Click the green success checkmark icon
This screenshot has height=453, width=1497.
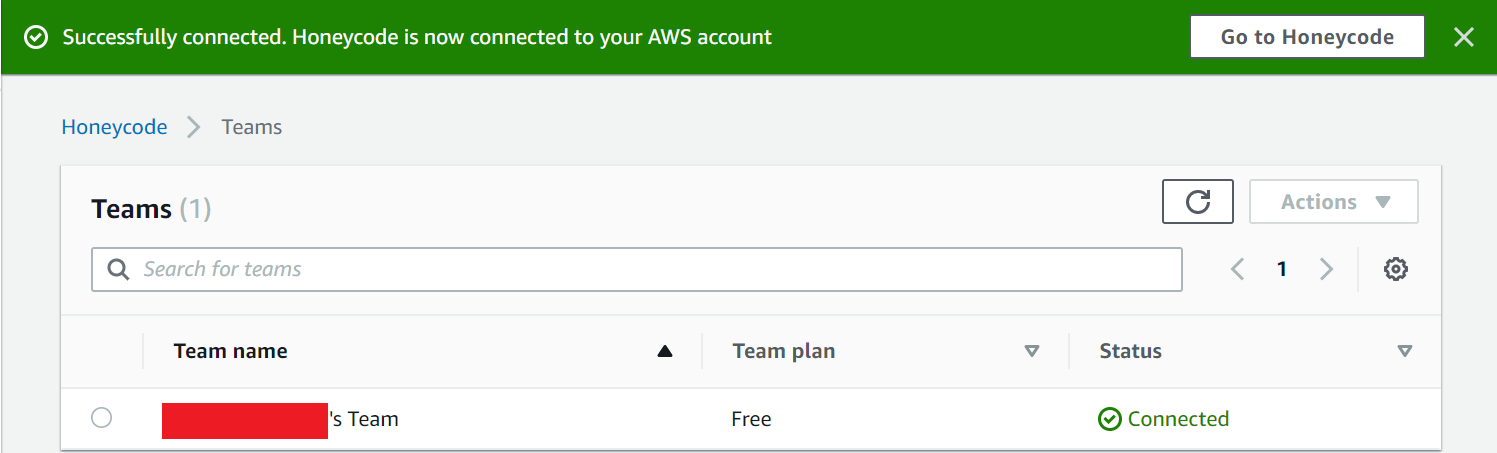36,38
